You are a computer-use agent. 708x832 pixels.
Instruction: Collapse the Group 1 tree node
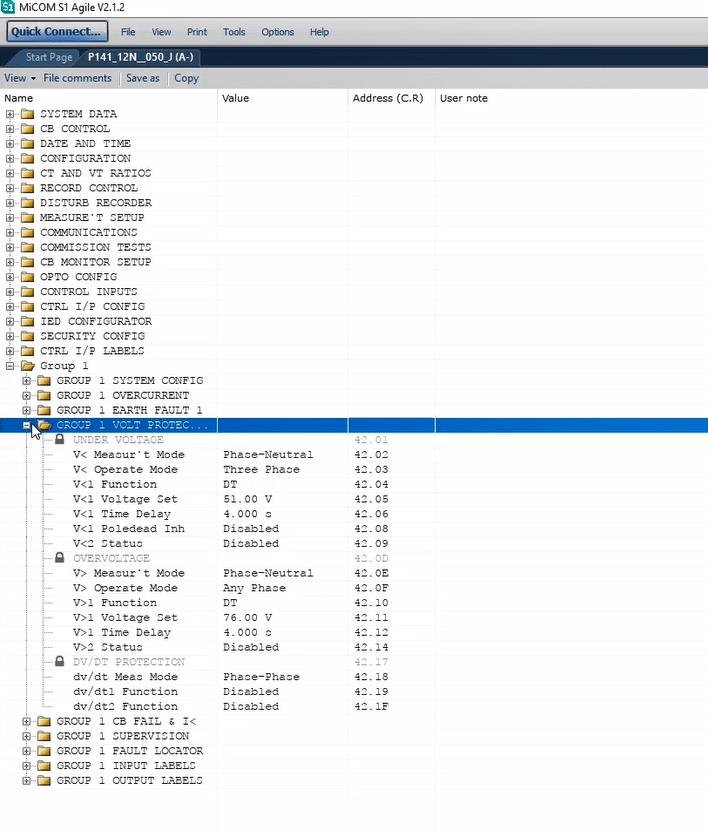click(10, 366)
